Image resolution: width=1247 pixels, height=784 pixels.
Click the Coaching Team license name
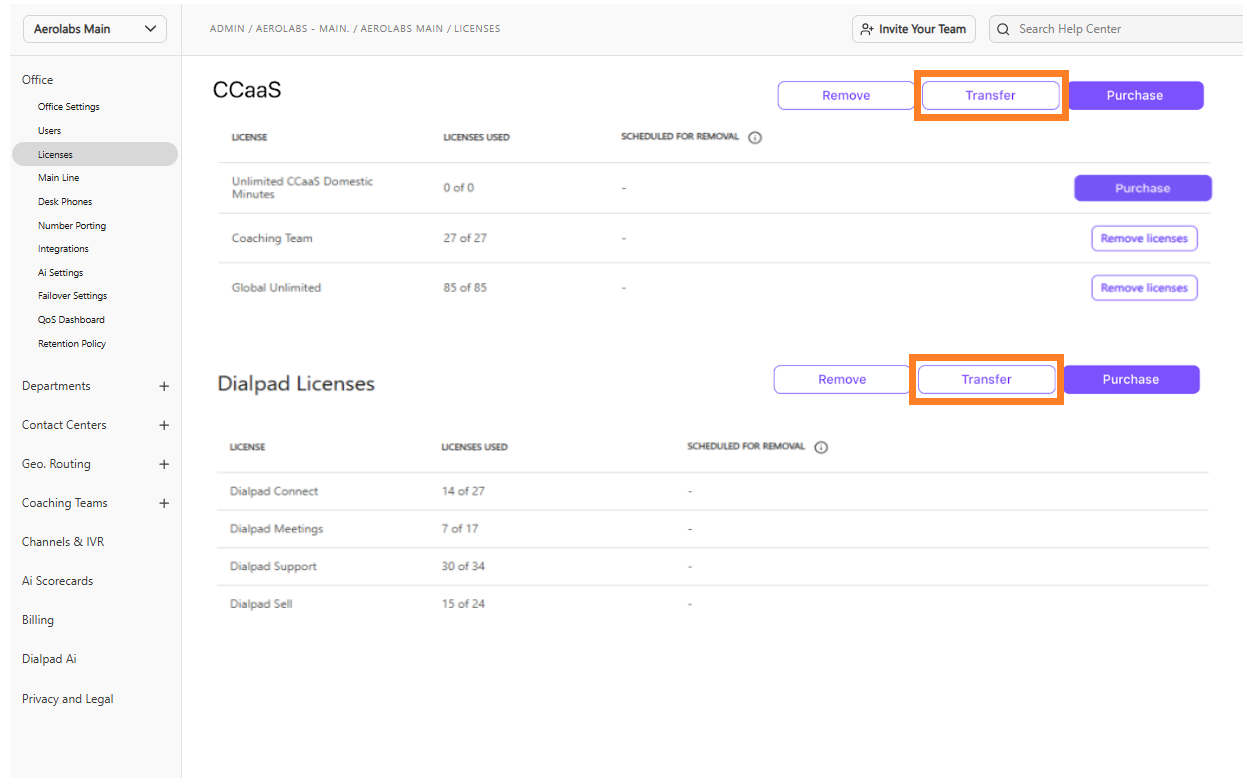click(x=272, y=239)
